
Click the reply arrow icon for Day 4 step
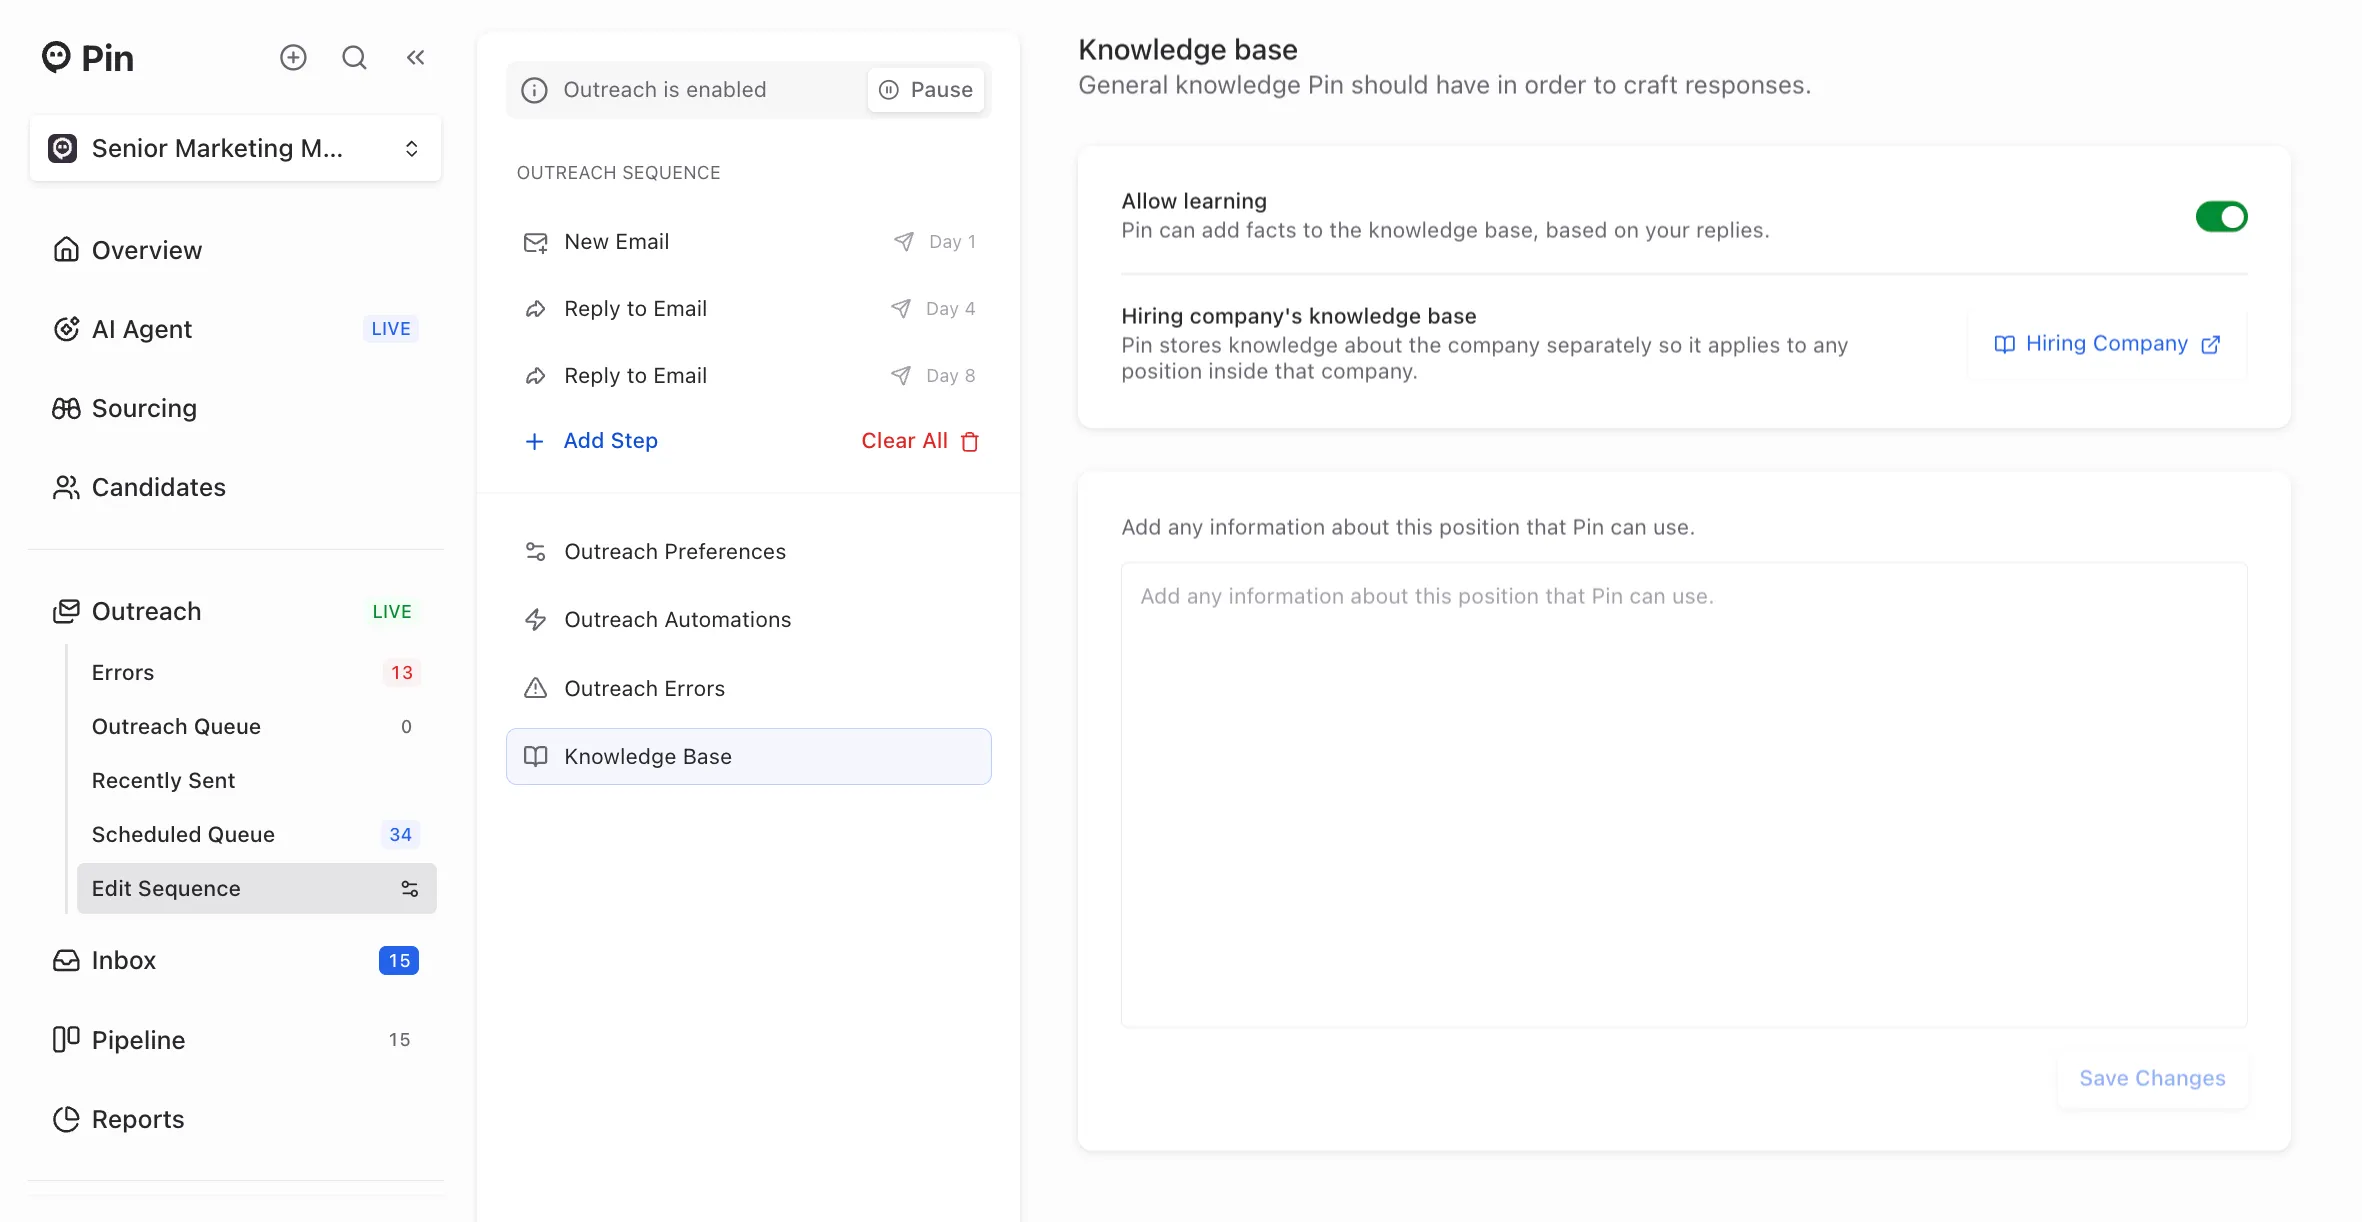[535, 309]
